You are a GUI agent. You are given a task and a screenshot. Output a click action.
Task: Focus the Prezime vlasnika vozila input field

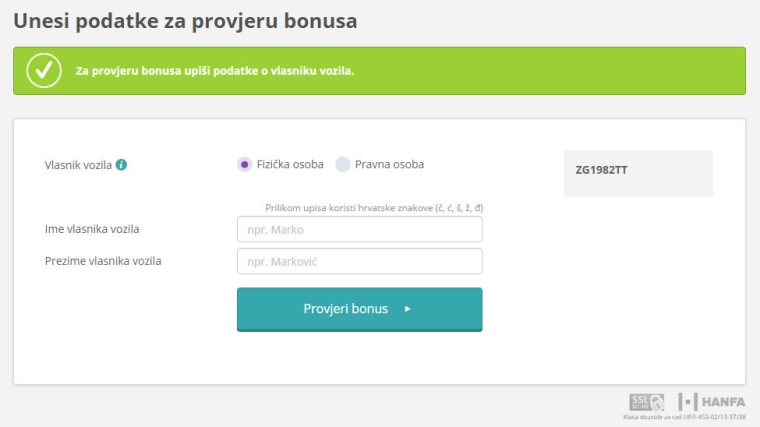(x=360, y=261)
